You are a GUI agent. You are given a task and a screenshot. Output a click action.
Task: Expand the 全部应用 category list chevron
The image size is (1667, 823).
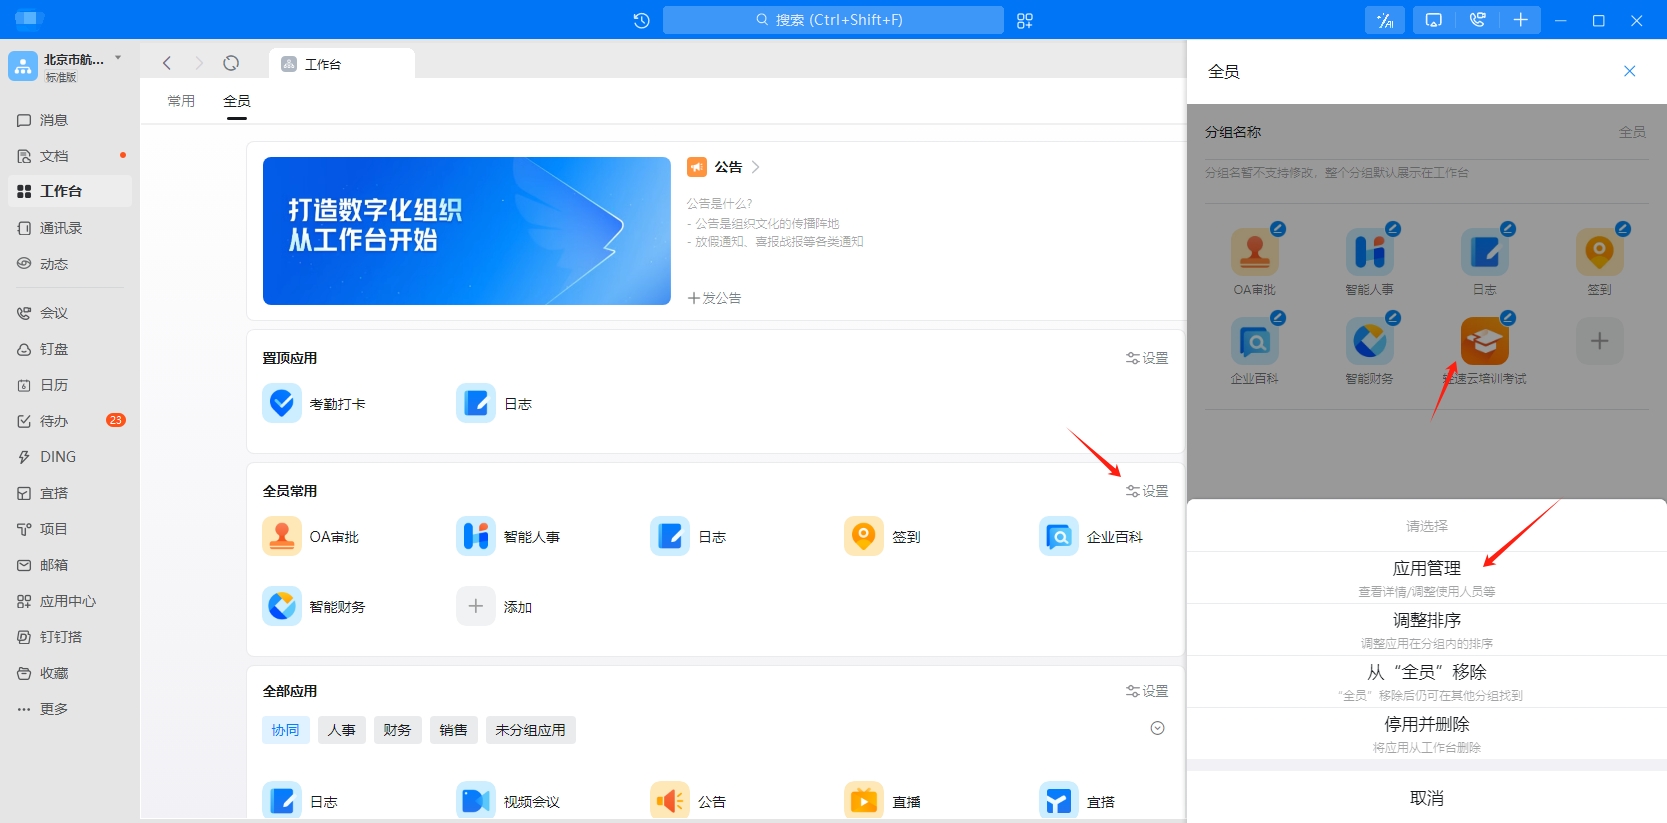click(1157, 728)
